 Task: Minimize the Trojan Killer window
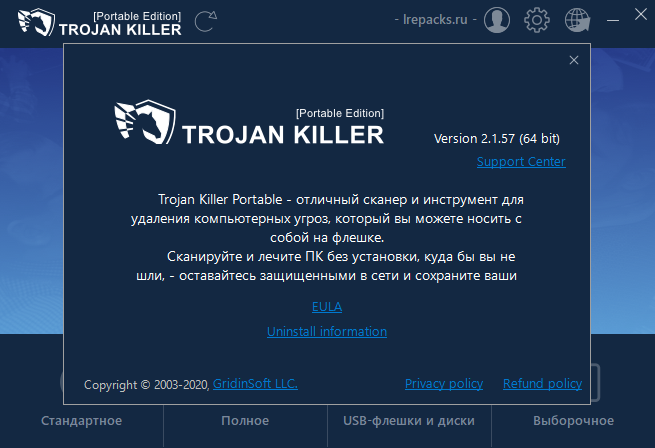[x=613, y=20]
